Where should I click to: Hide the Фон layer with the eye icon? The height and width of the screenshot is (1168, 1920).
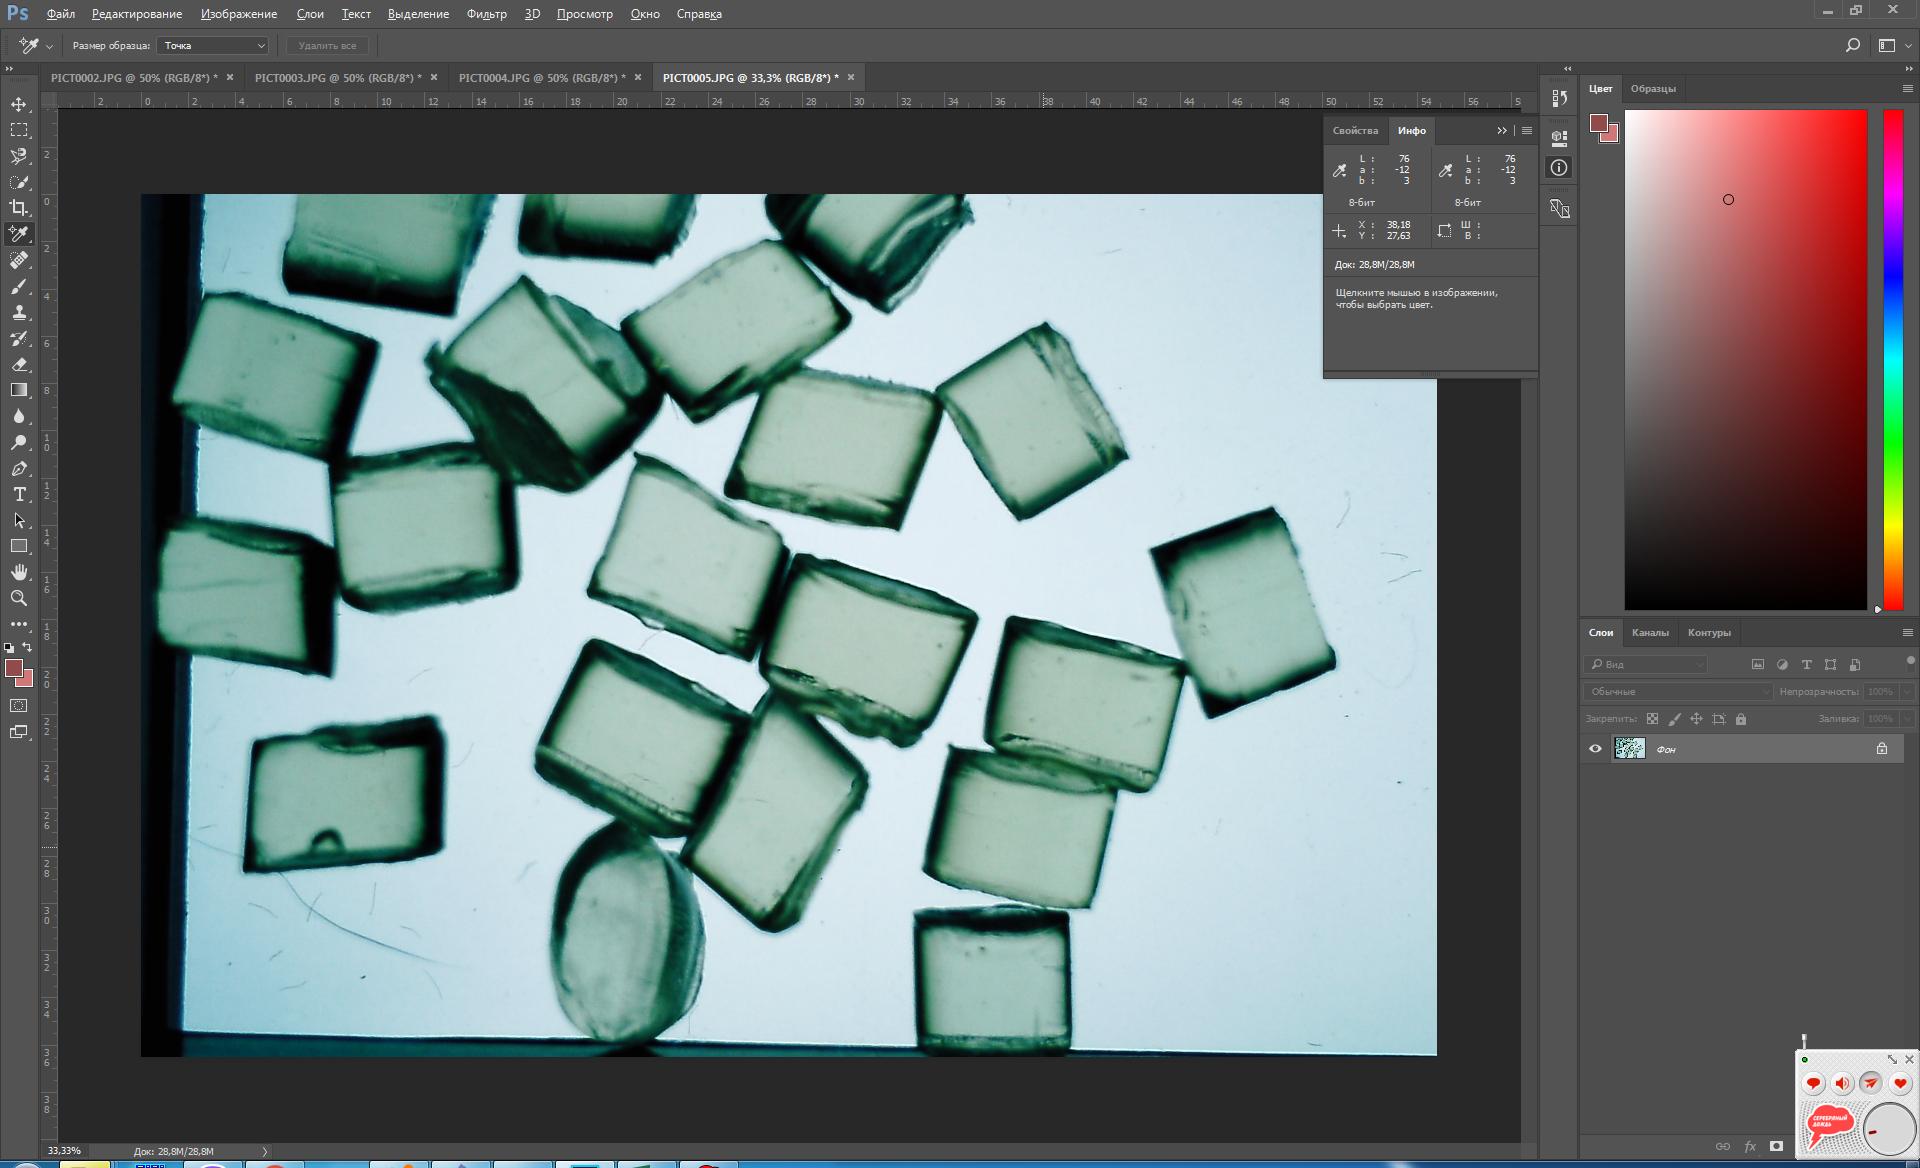[1595, 749]
